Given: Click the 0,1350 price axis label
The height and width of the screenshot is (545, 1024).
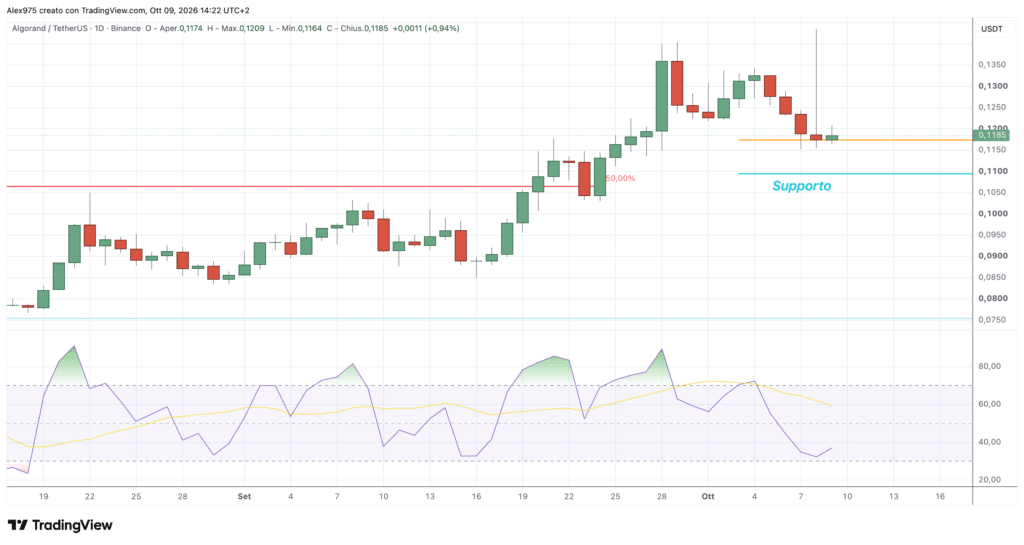Looking at the screenshot, I should 991,65.
